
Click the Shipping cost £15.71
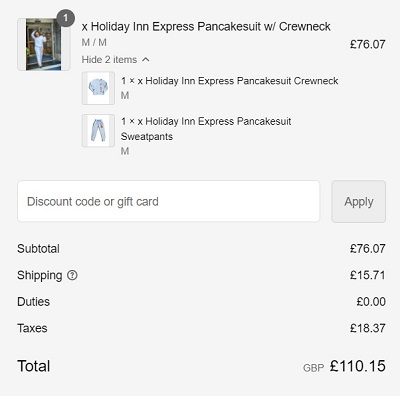368,275
